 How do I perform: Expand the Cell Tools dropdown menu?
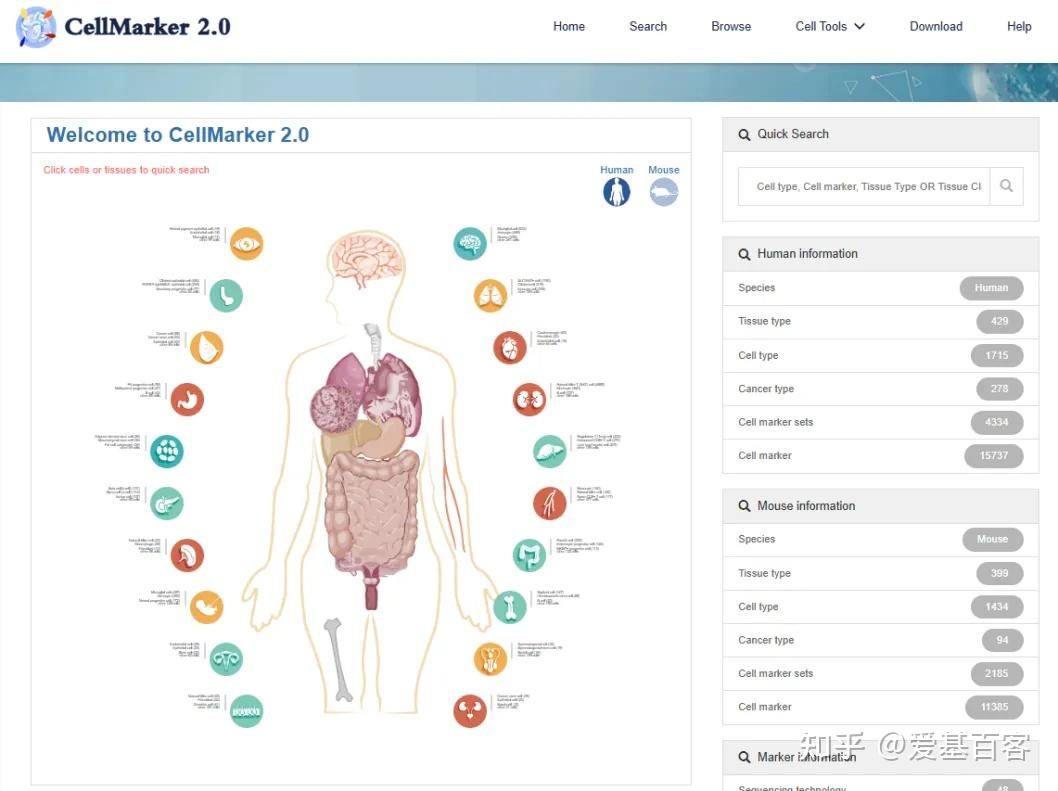830,26
